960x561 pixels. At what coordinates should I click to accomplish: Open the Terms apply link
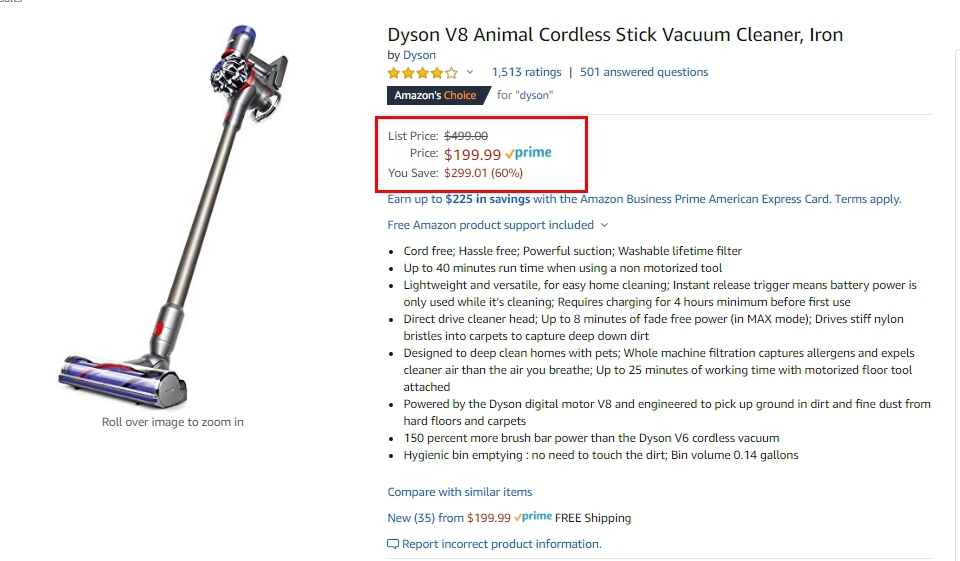point(867,199)
